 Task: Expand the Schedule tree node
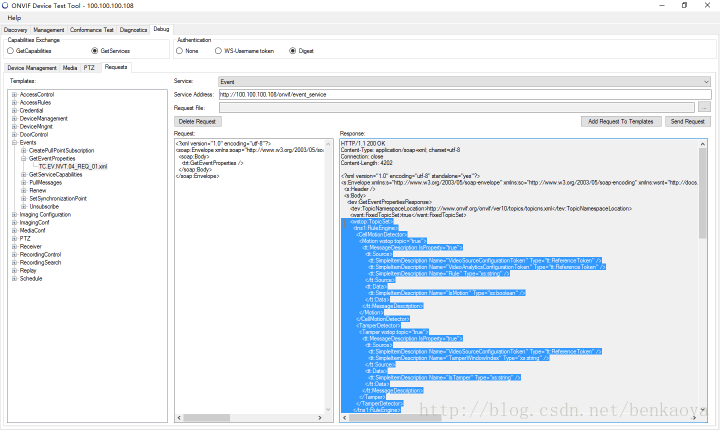(14, 279)
